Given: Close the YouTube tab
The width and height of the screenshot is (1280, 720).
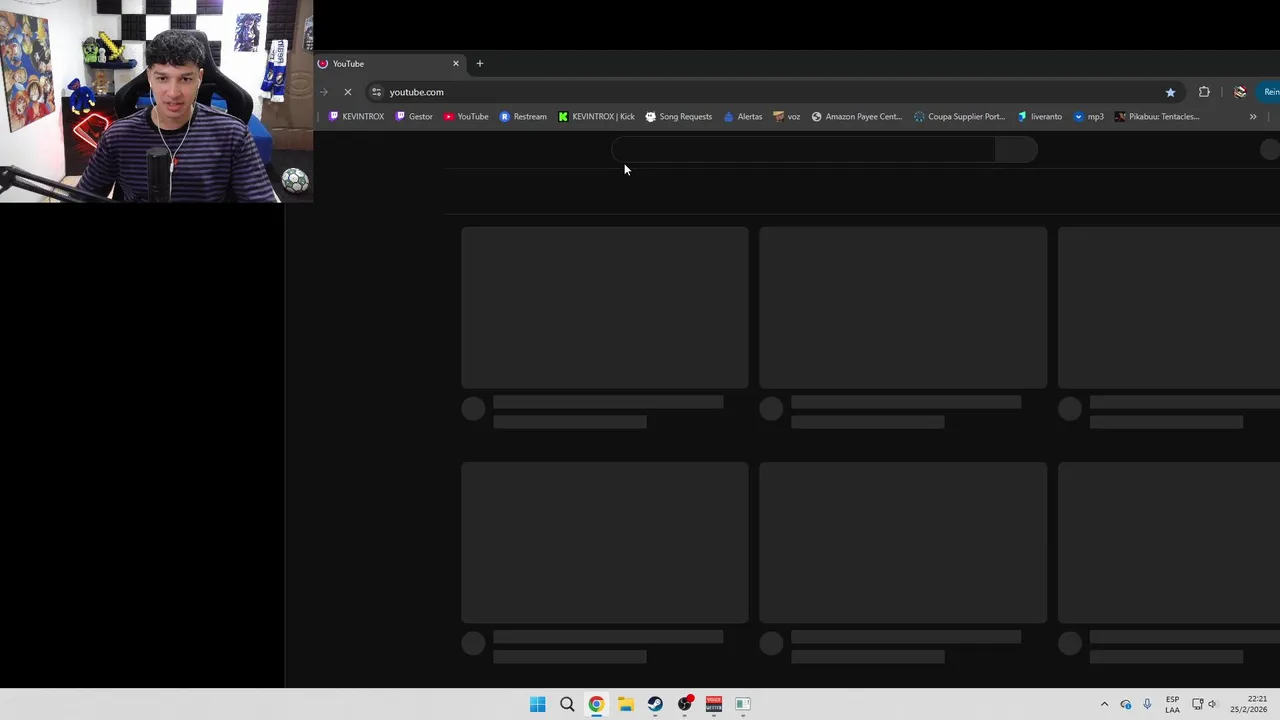Looking at the screenshot, I should (x=456, y=63).
